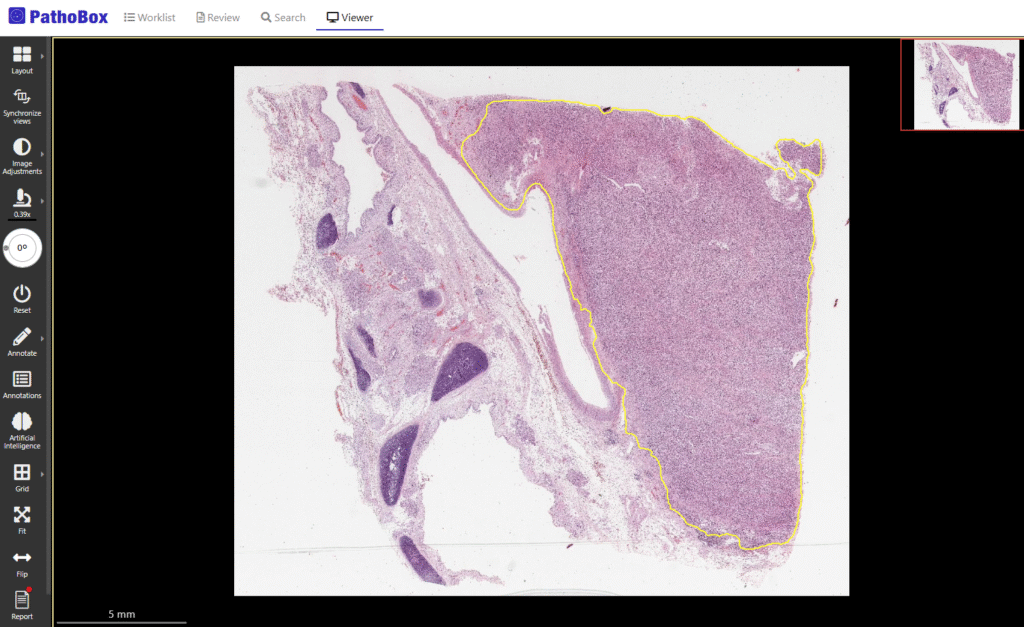The height and width of the screenshot is (627, 1024).
Task: Enable the Grid overlay
Action: pyautogui.click(x=20, y=472)
